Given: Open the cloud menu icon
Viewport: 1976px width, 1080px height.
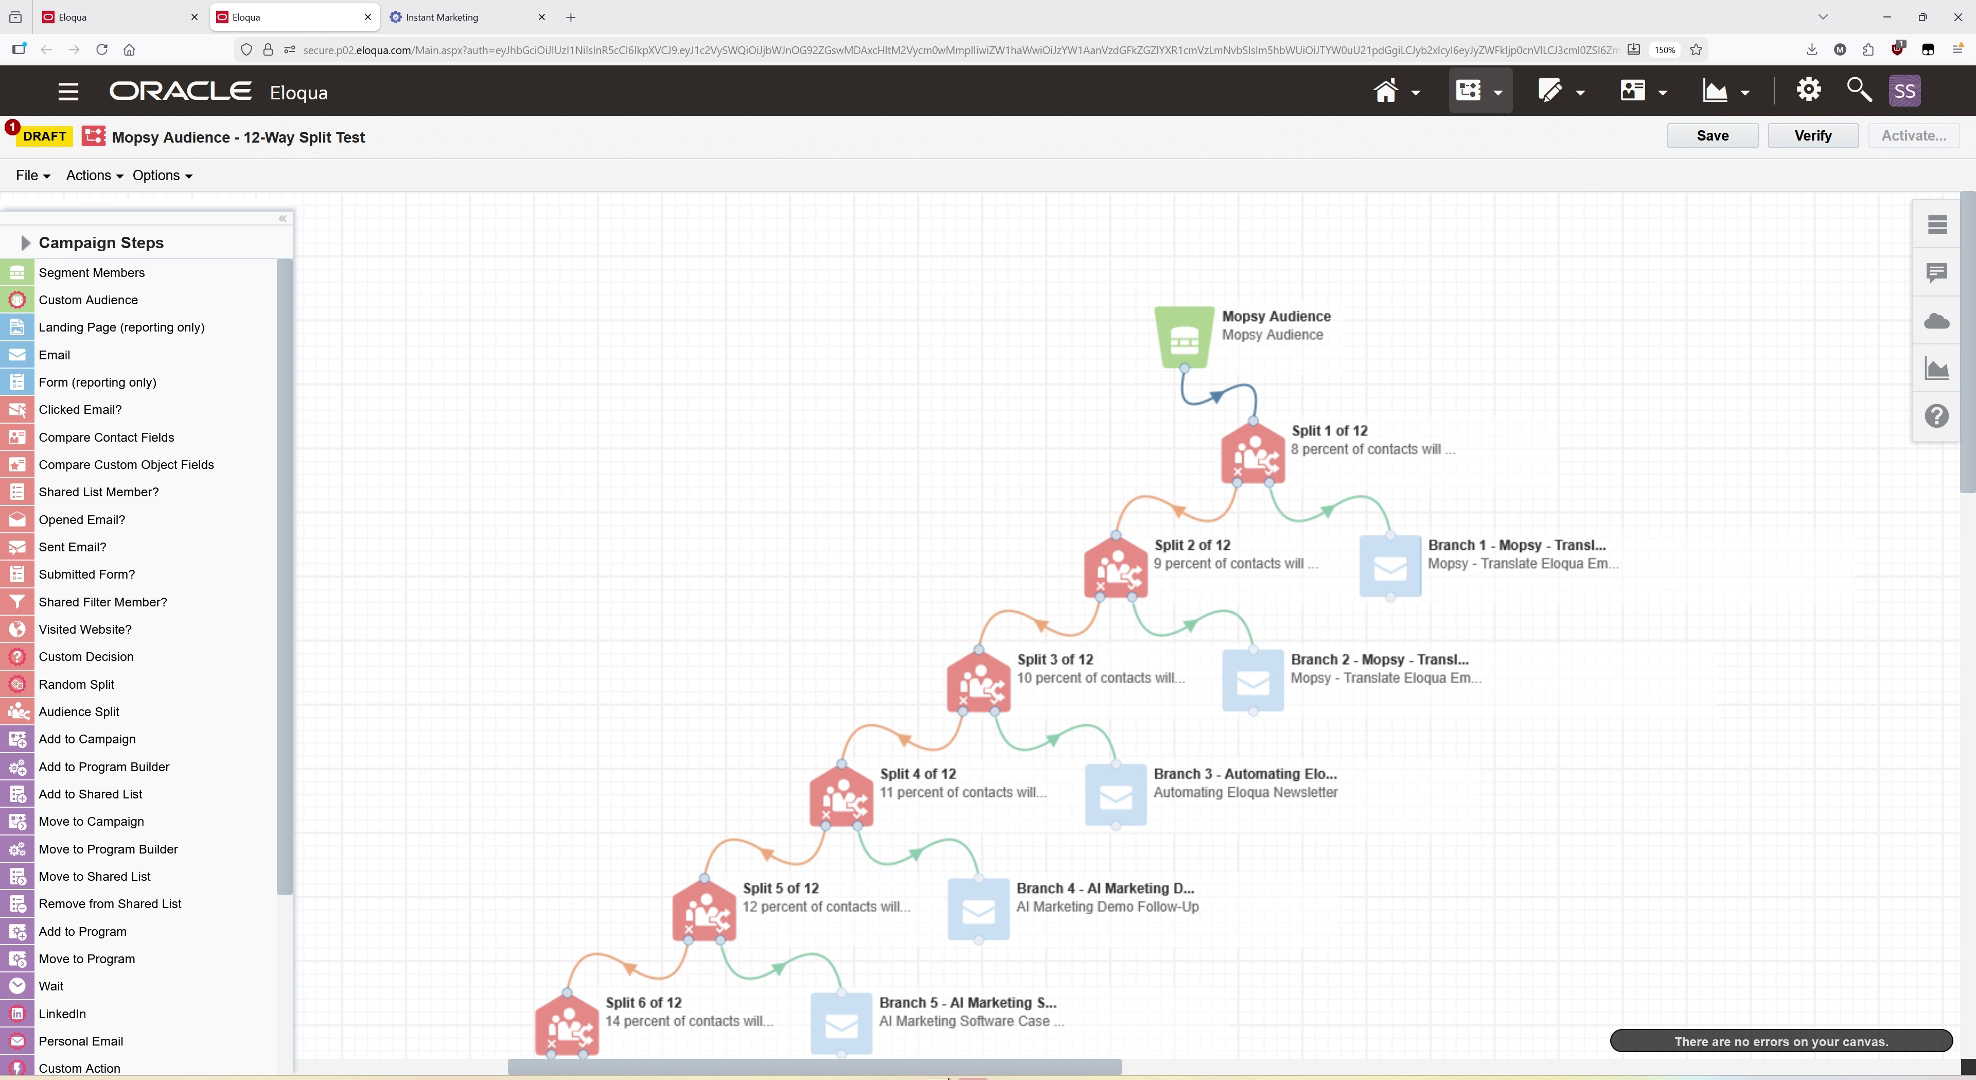Looking at the screenshot, I should pyautogui.click(x=1937, y=321).
